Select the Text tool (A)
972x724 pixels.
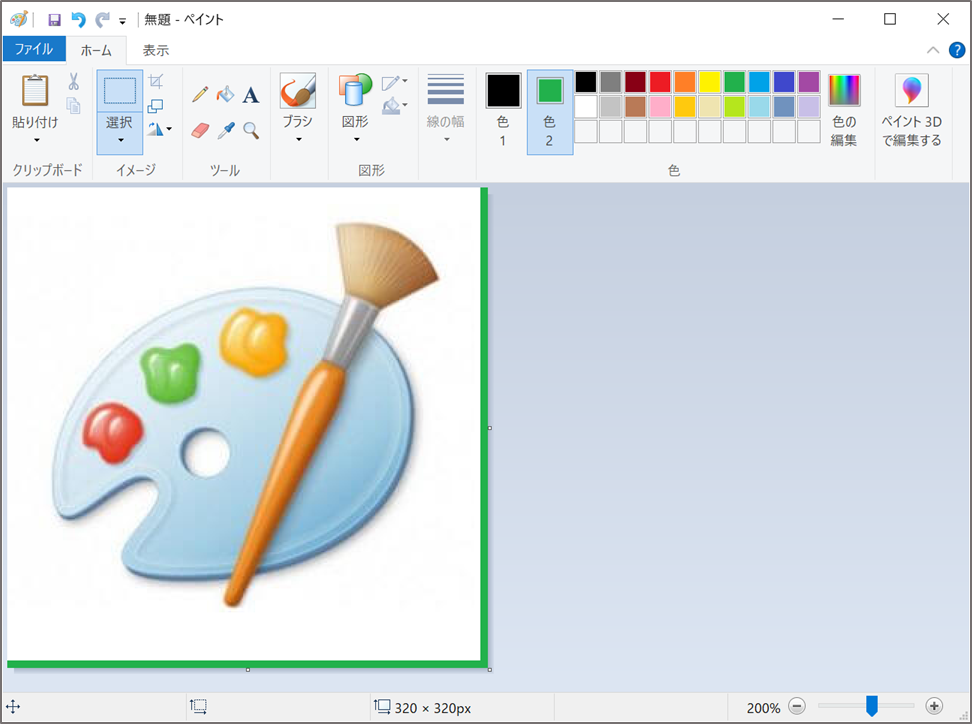pyautogui.click(x=250, y=95)
